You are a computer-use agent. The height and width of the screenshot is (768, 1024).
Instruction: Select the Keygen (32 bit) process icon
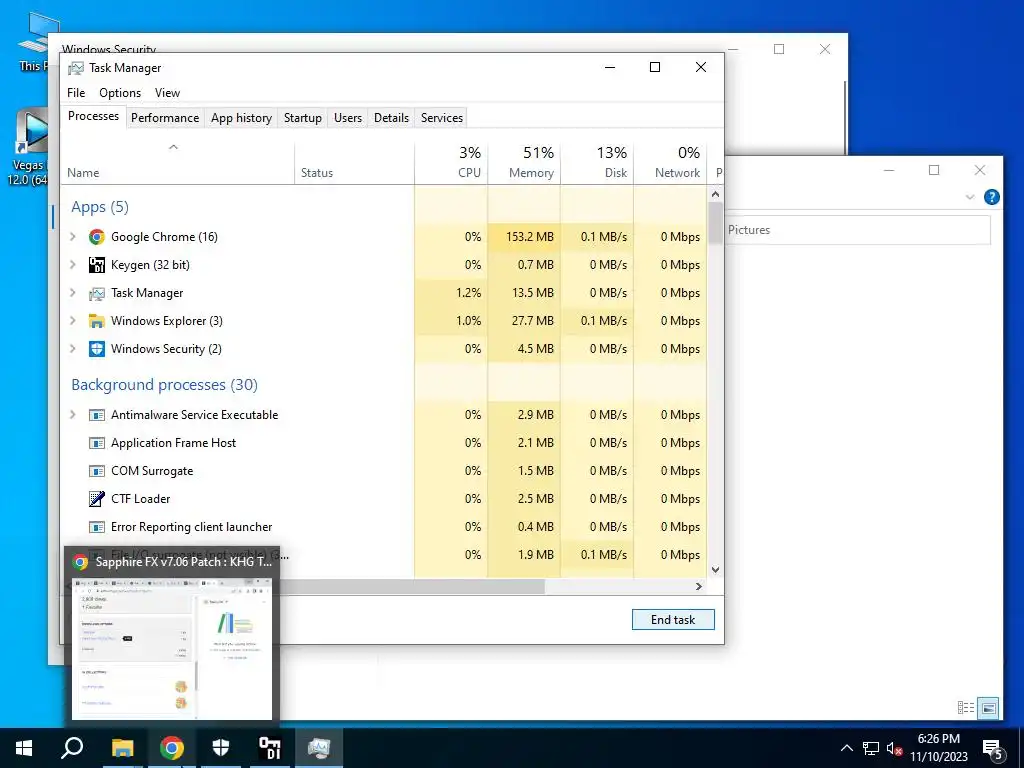pyautogui.click(x=97, y=265)
